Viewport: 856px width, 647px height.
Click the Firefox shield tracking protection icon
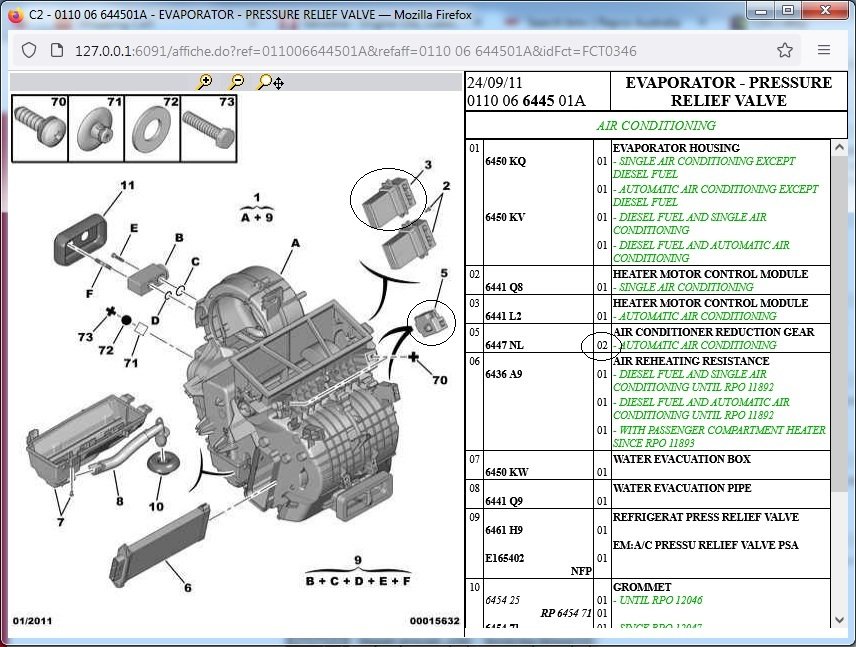[29, 51]
